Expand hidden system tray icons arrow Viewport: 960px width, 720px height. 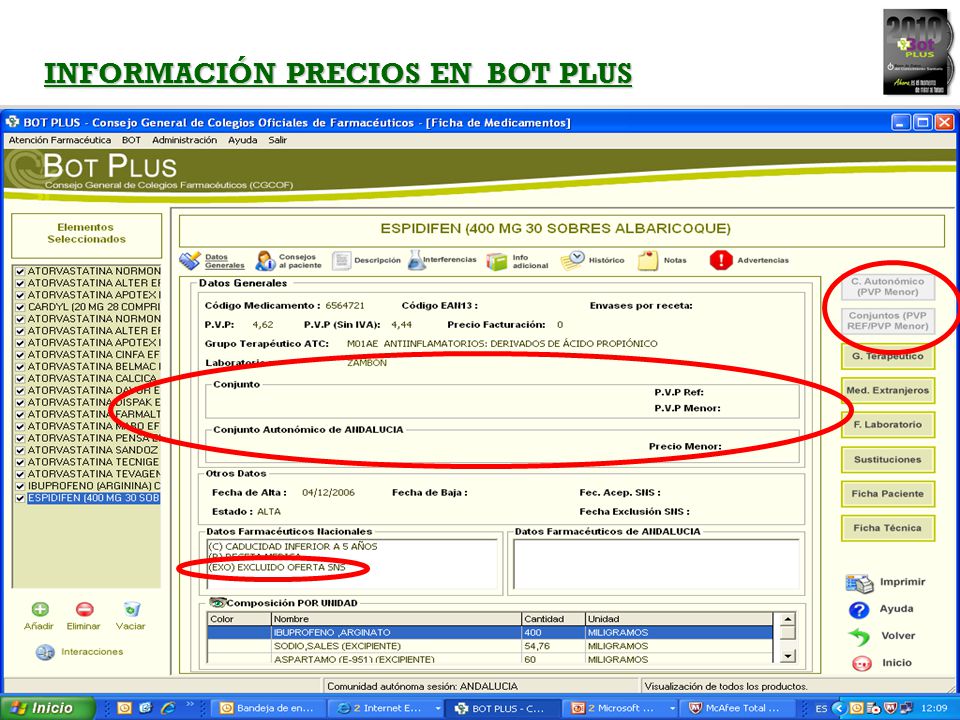click(x=839, y=708)
